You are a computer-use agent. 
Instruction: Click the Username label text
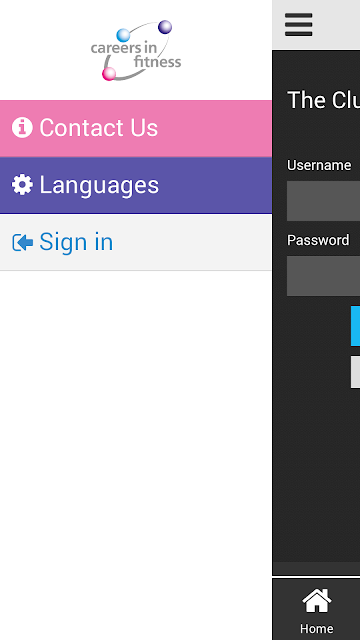pos(319,165)
